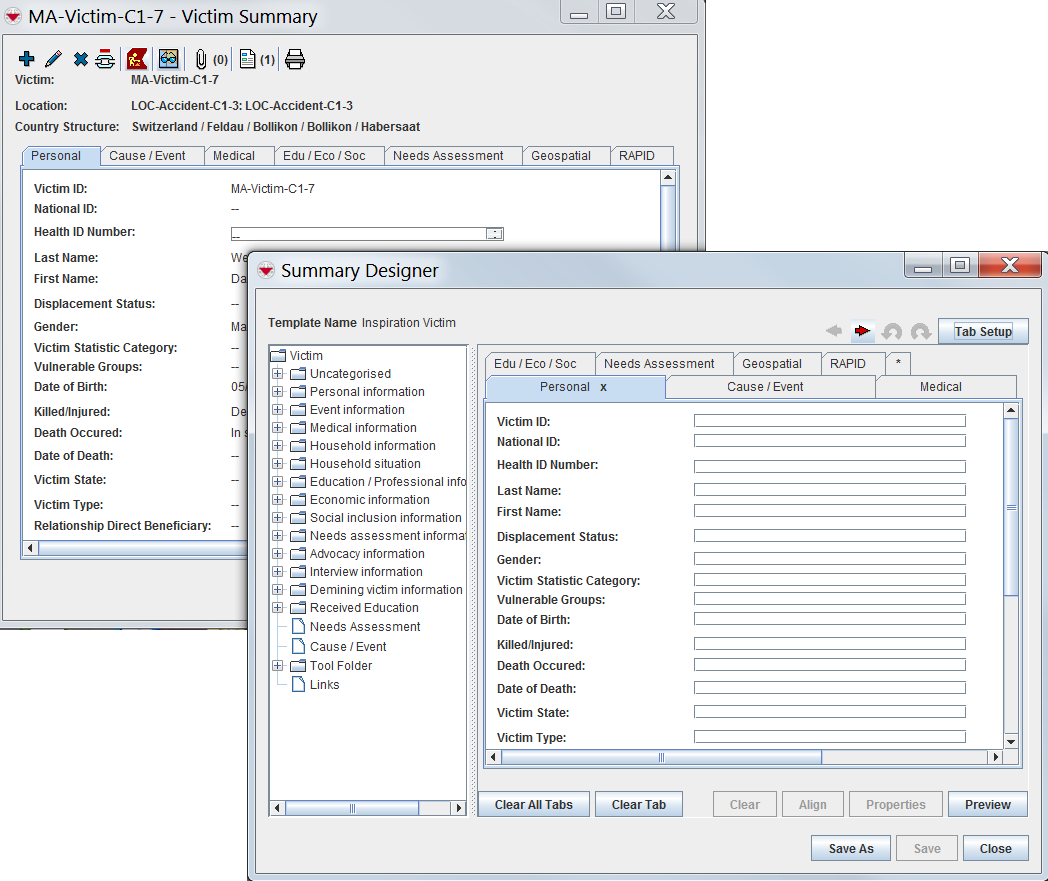Click the paperclip attachments icon

201,59
